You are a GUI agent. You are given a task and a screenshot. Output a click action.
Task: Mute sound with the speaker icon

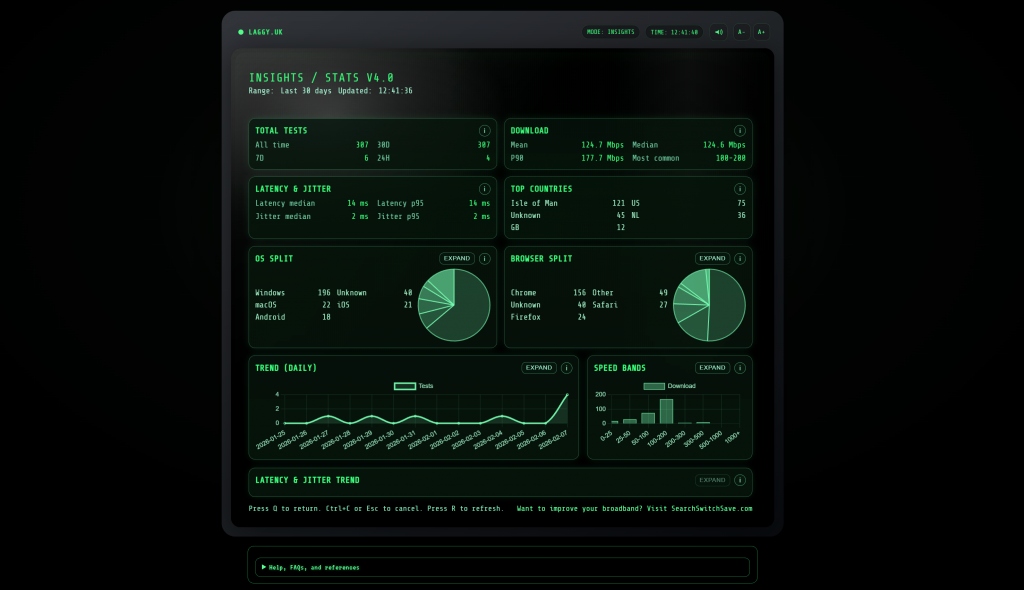point(719,32)
